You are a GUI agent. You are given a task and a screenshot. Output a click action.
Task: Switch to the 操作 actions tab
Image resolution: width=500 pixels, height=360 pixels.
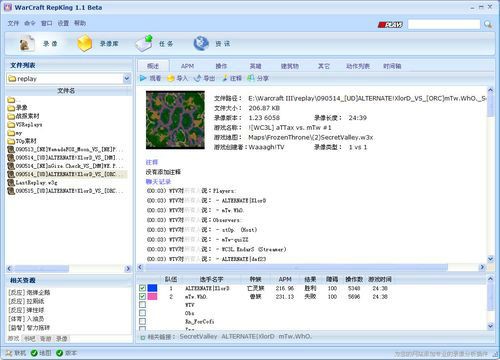[x=221, y=66]
